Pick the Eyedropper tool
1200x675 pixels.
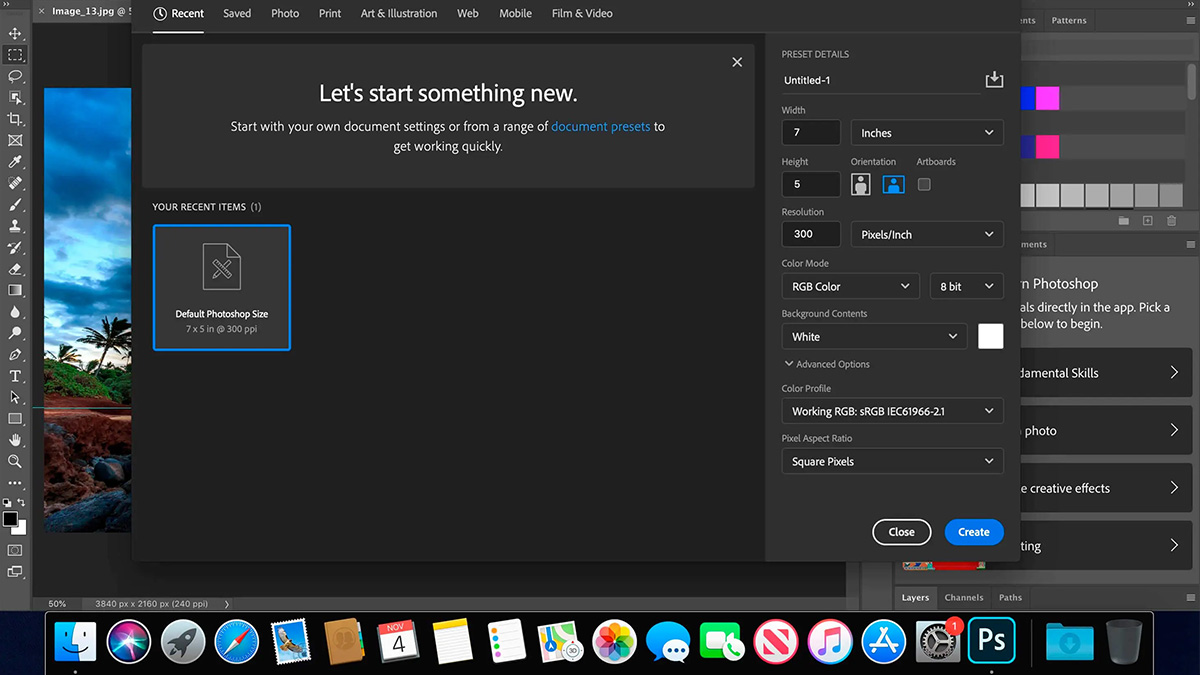[x=15, y=161]
